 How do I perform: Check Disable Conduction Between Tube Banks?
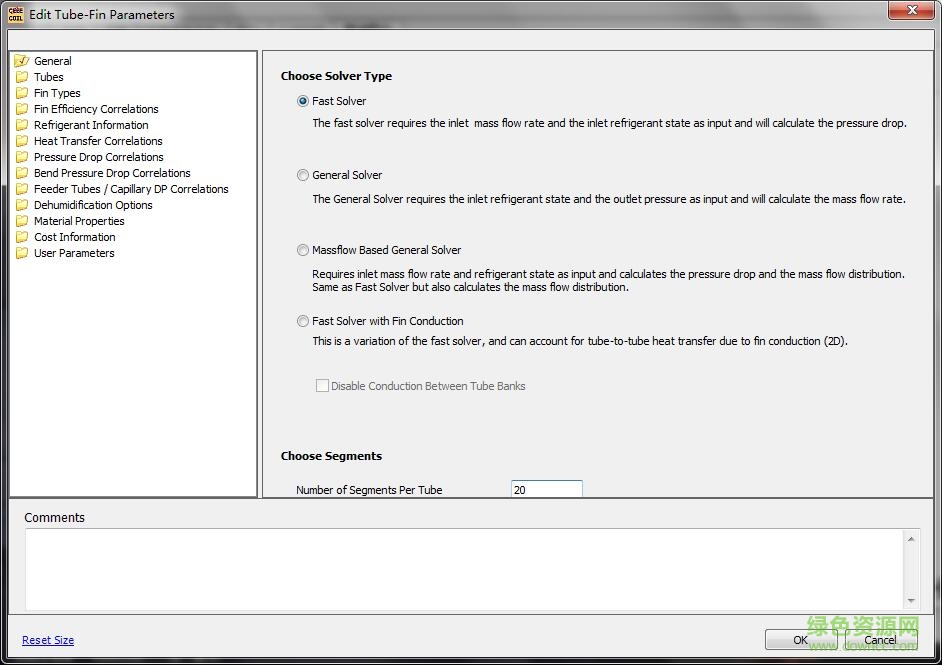point(322,386)
